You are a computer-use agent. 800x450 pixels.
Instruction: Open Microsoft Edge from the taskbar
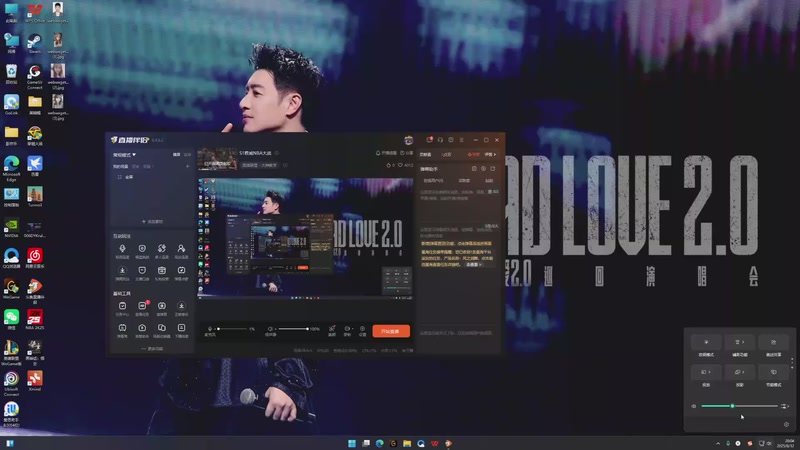[x=380, y=443]
